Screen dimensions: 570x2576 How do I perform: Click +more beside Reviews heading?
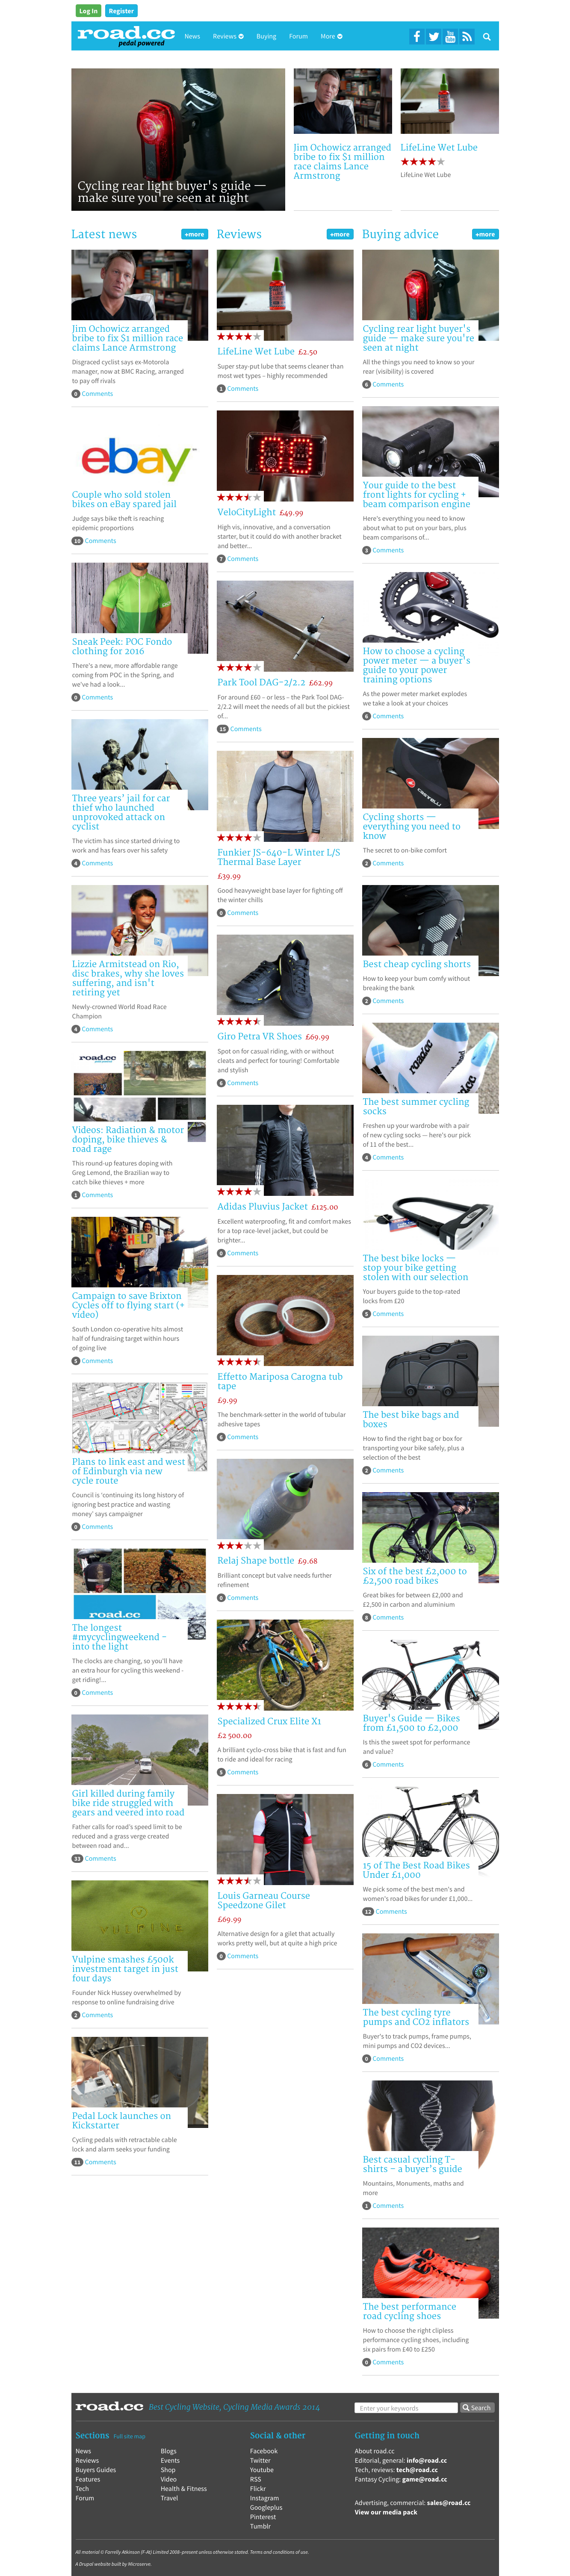pos(340,234)
